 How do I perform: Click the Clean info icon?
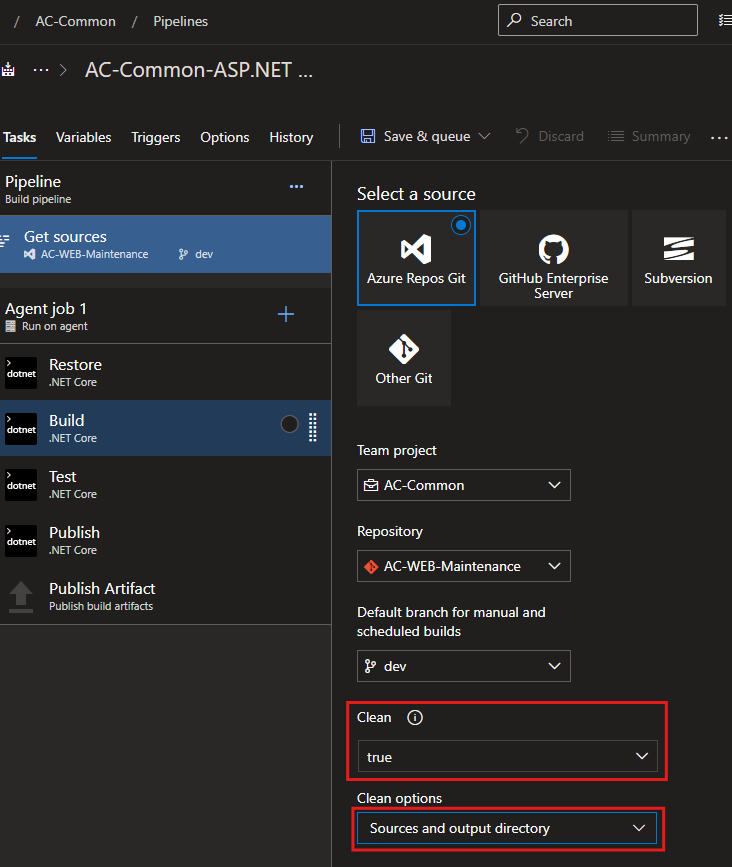click(x=415, y=717)
